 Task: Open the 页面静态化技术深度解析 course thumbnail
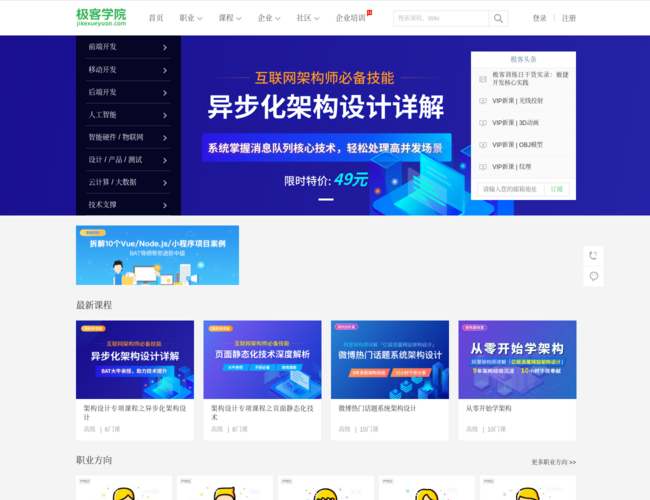coord(262,359)
